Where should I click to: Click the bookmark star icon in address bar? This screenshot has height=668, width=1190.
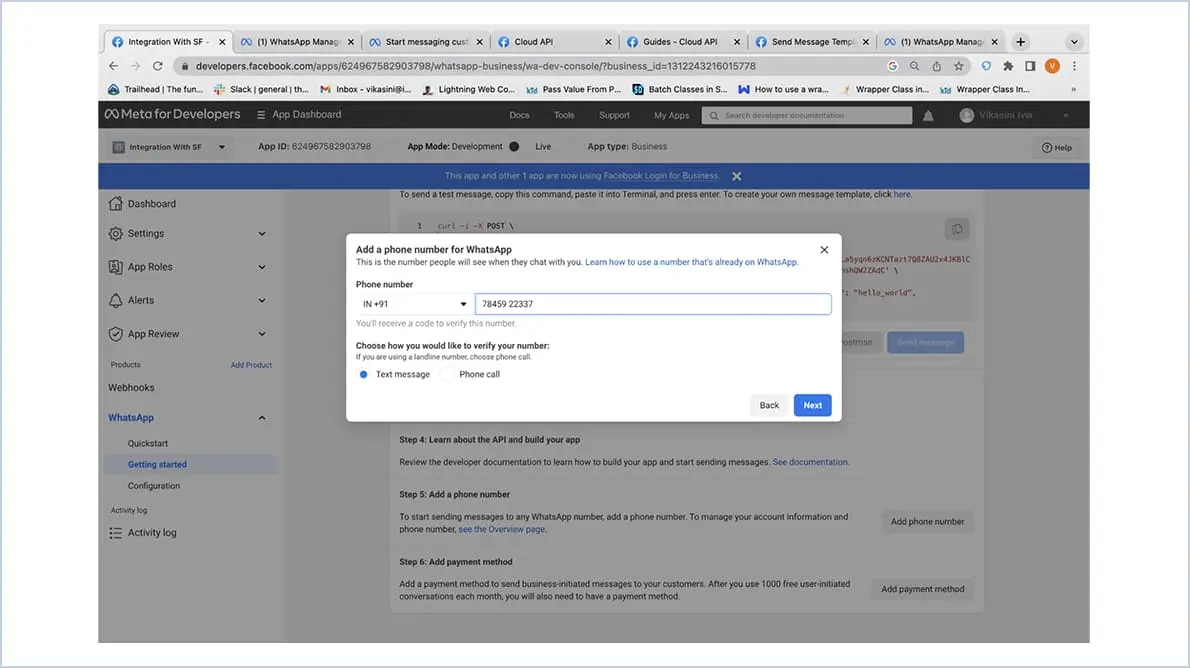click(959, 66)
